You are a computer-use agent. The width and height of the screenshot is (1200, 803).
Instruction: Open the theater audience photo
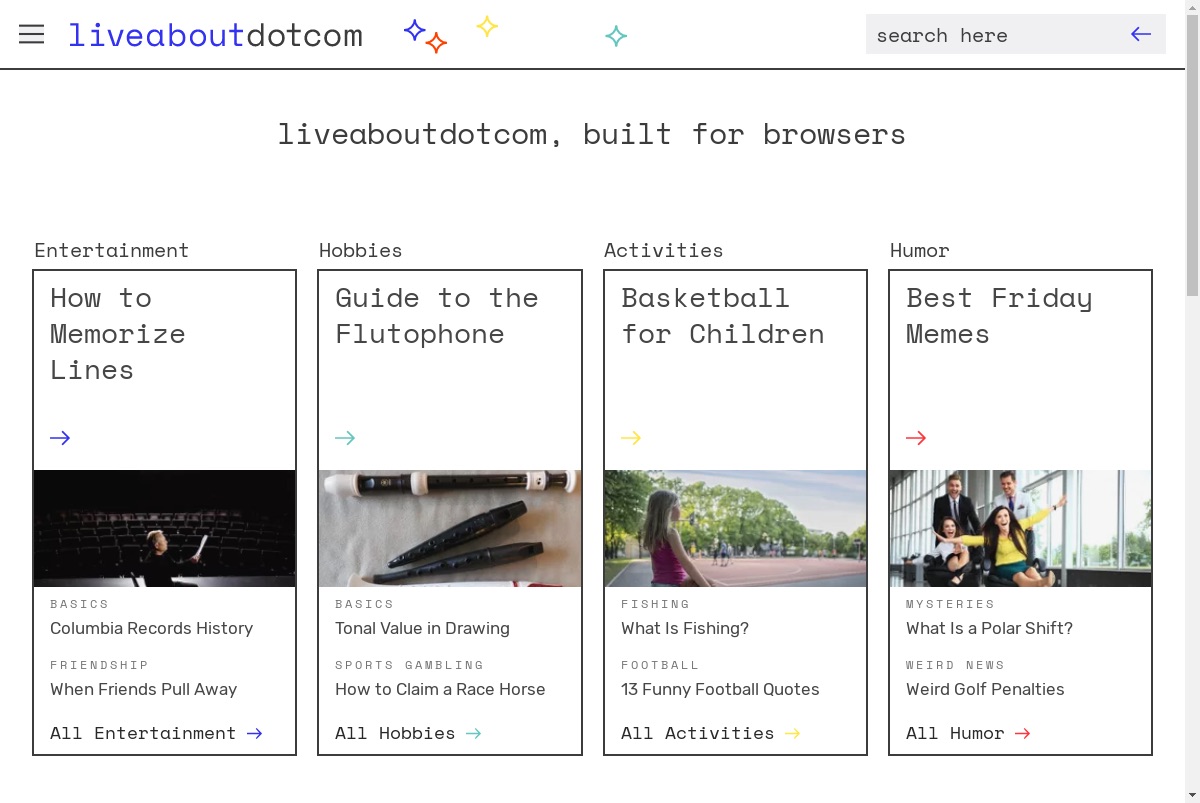point(165,528)
